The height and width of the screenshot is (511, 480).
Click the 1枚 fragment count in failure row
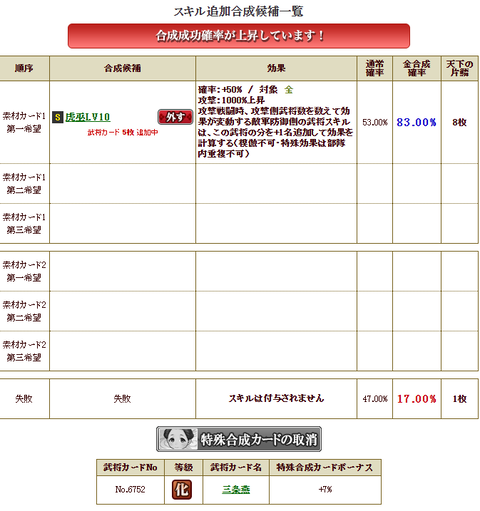click(x=459, y=399)
